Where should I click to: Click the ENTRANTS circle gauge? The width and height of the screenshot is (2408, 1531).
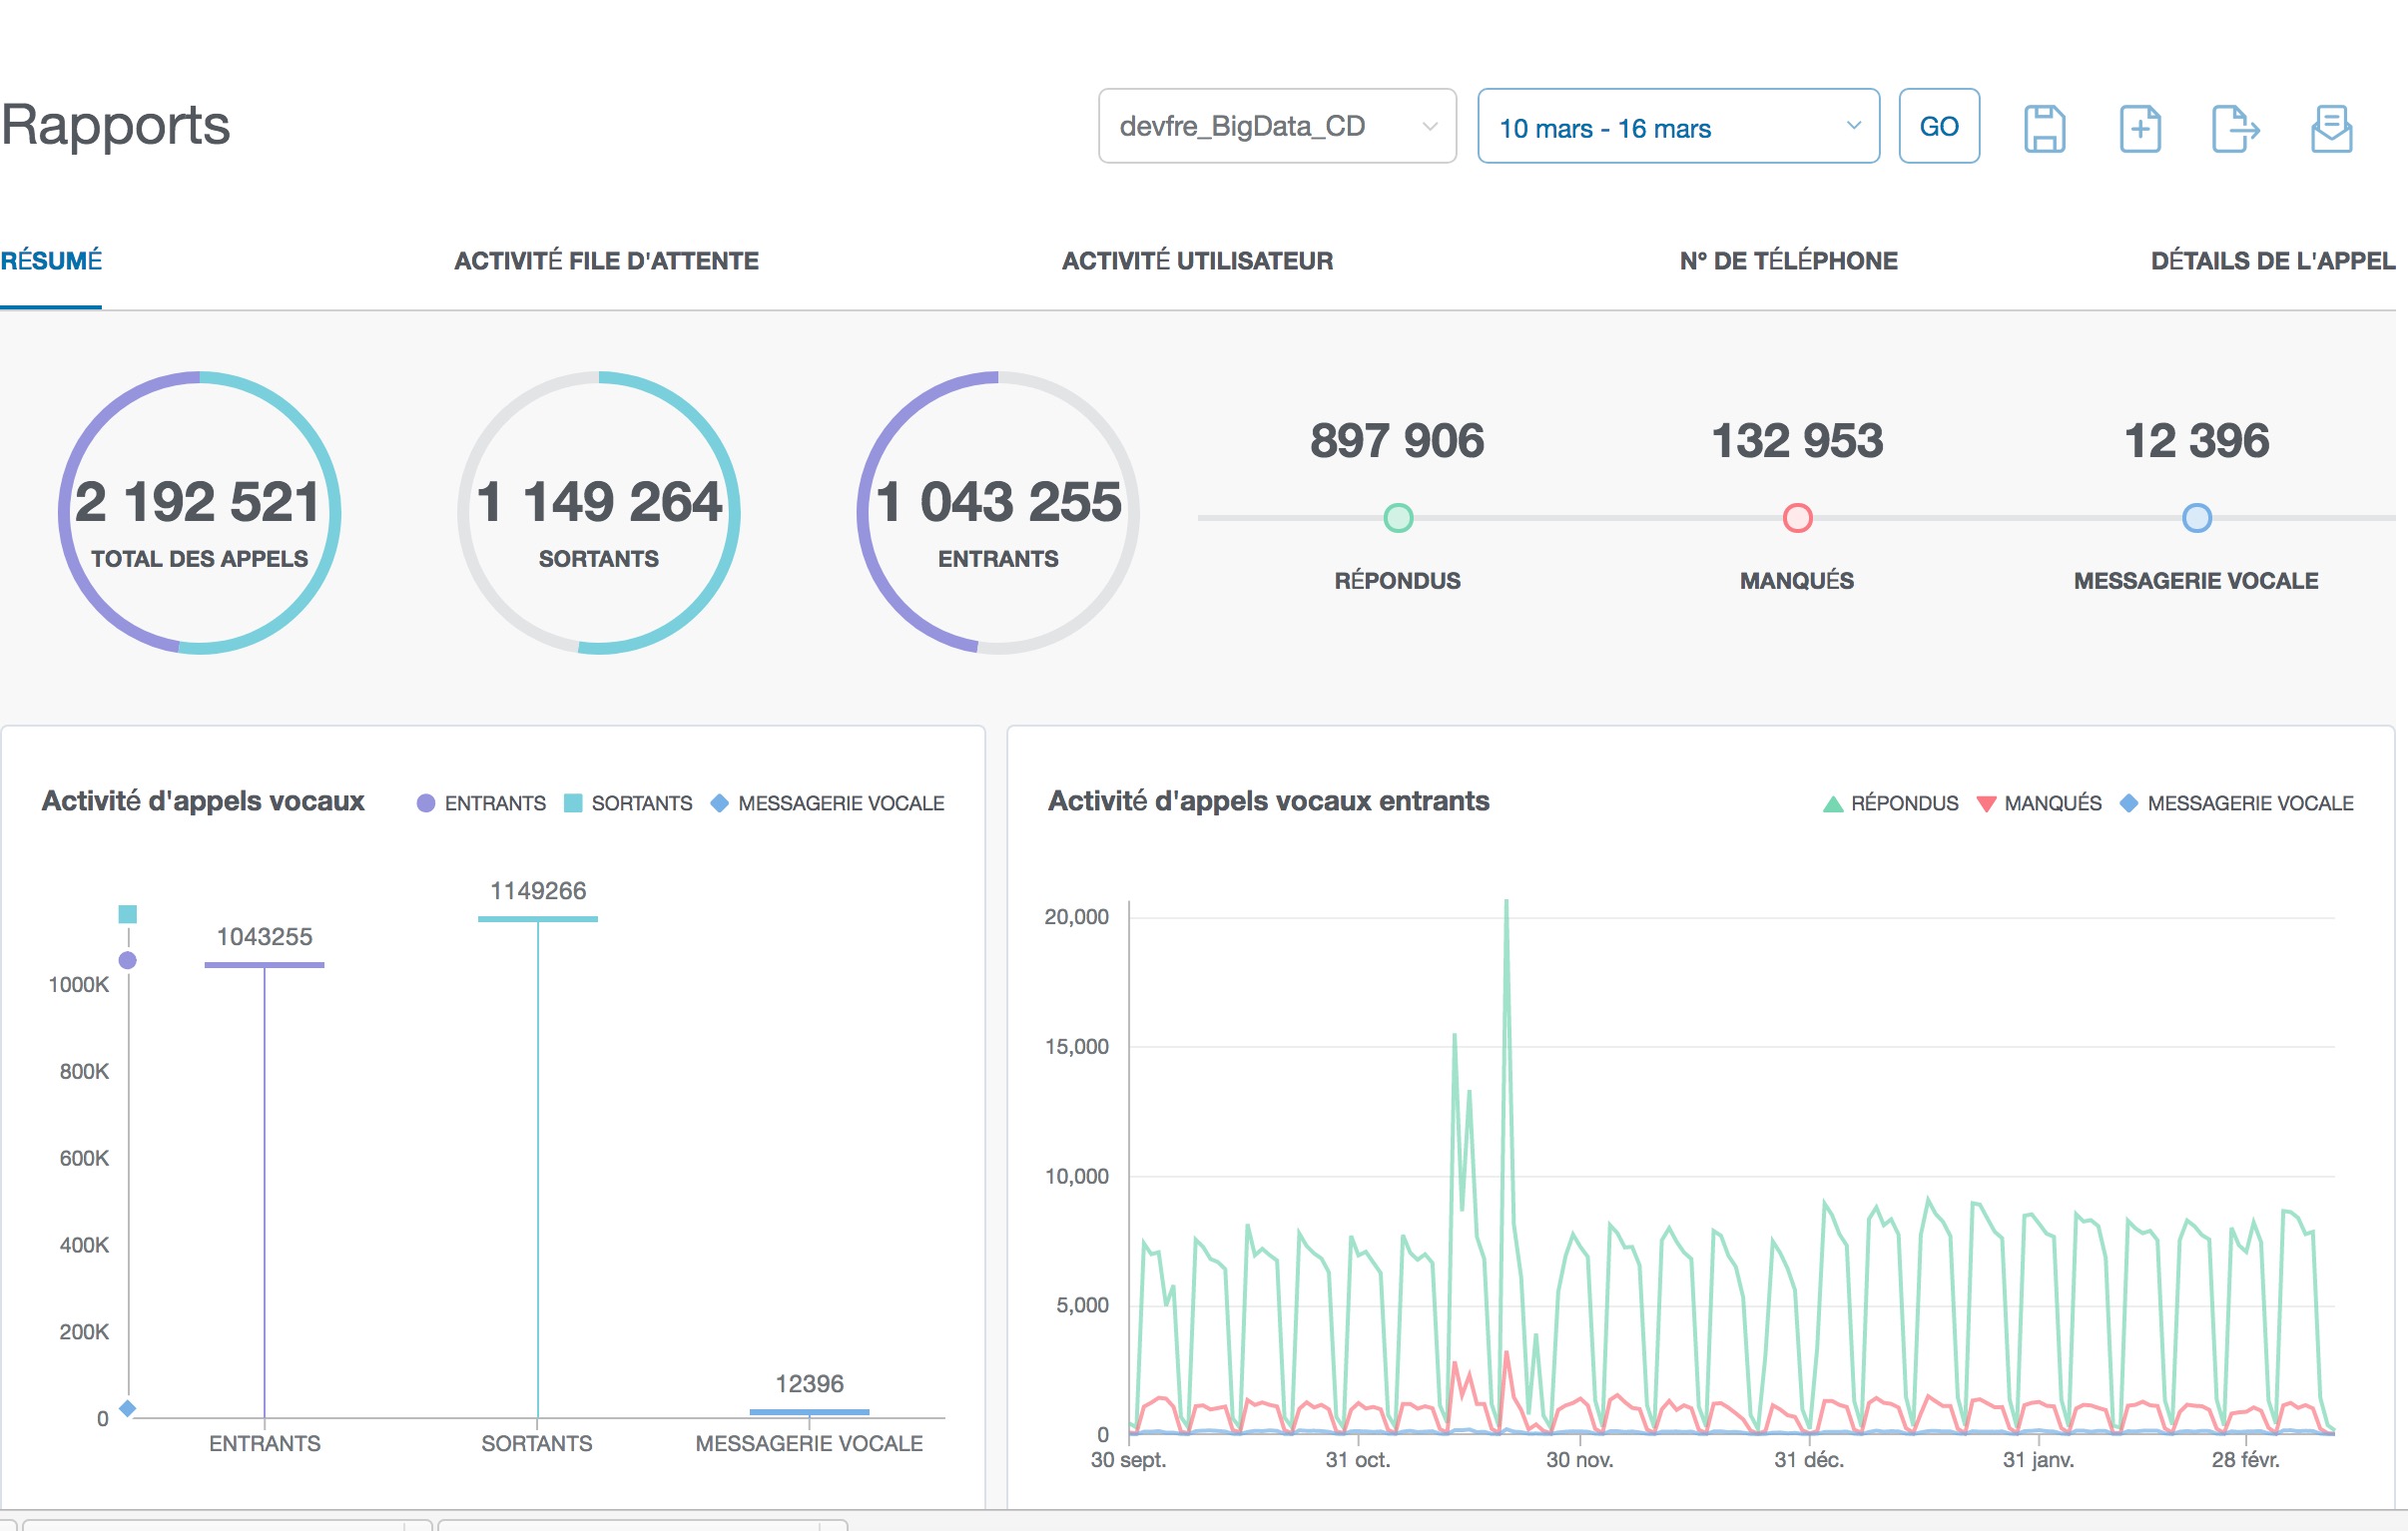997,513
